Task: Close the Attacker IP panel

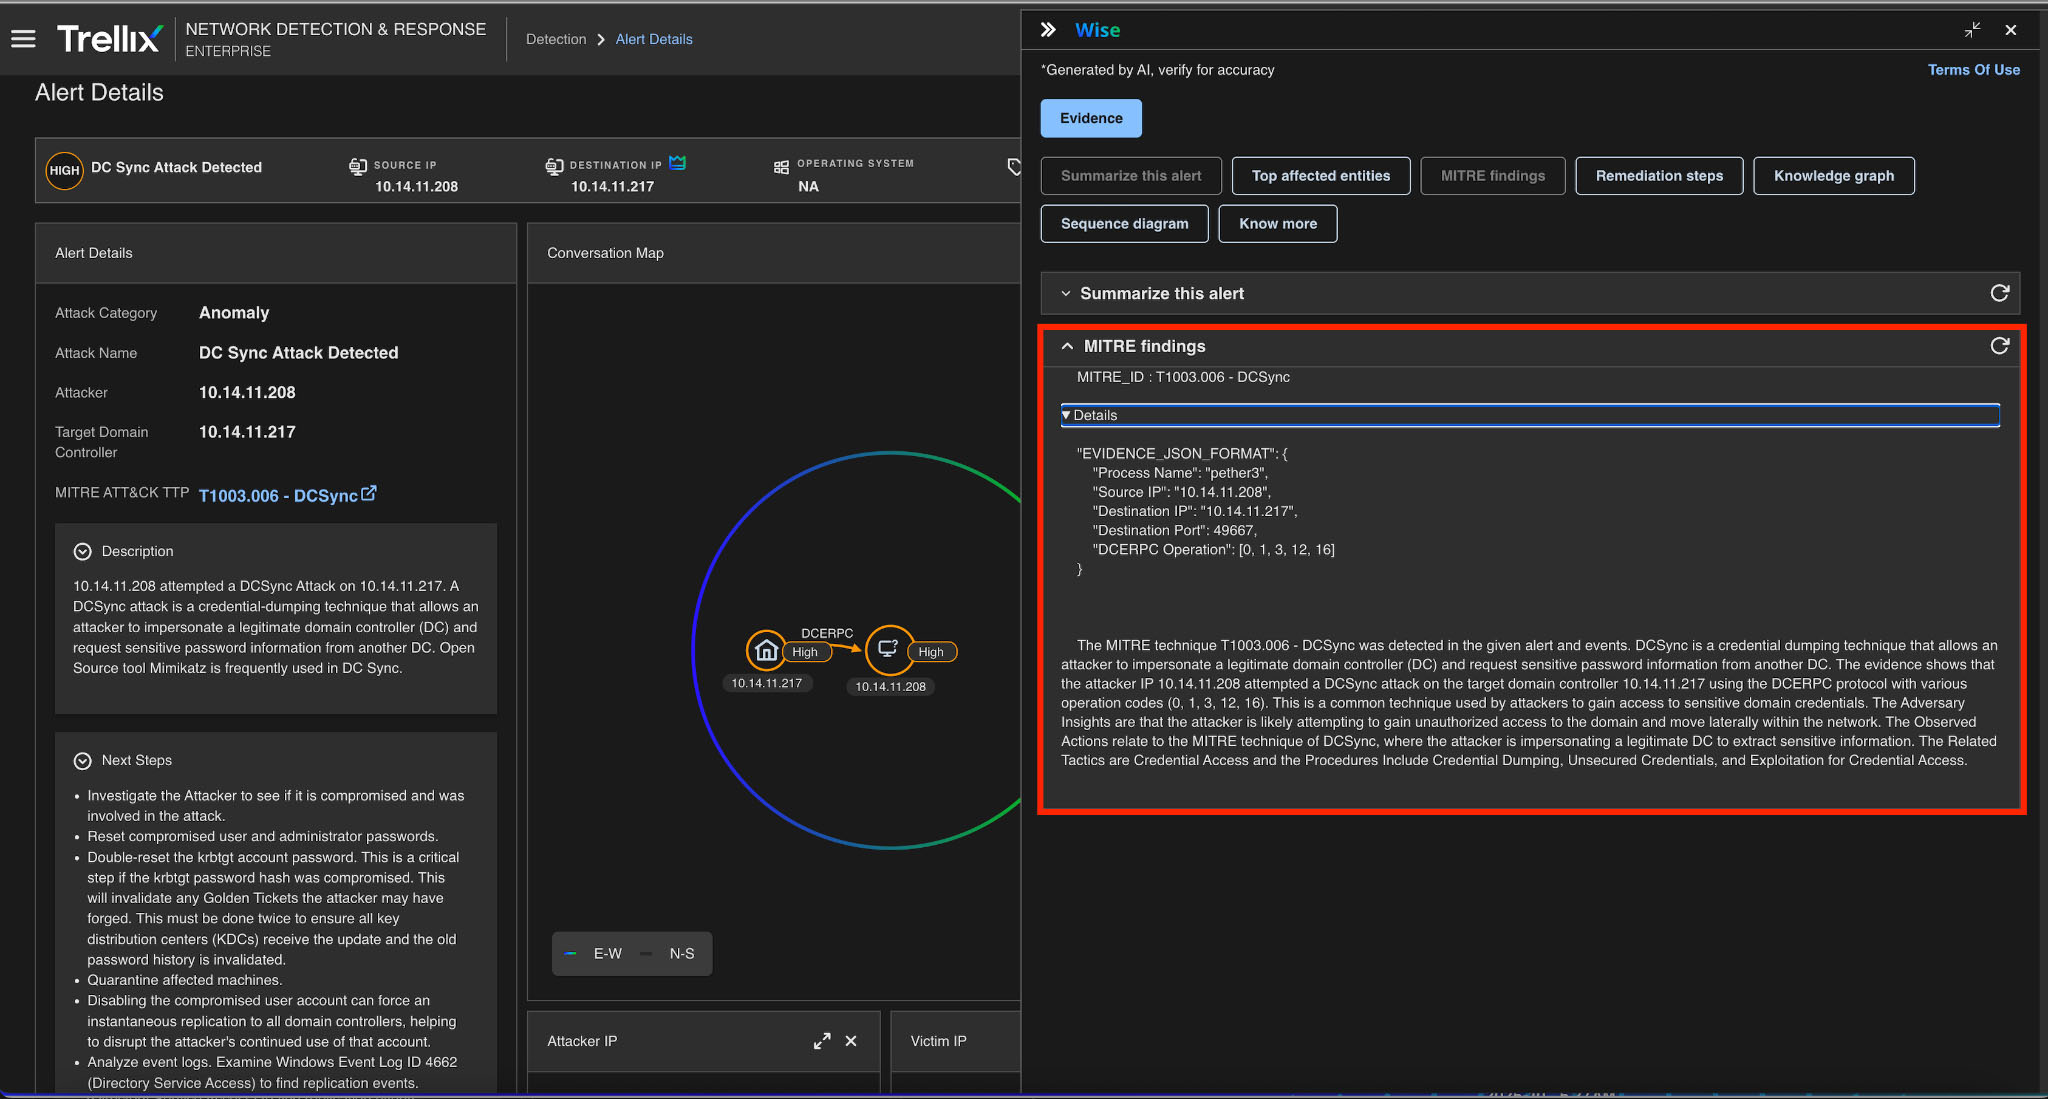Action: (851, 1041)
